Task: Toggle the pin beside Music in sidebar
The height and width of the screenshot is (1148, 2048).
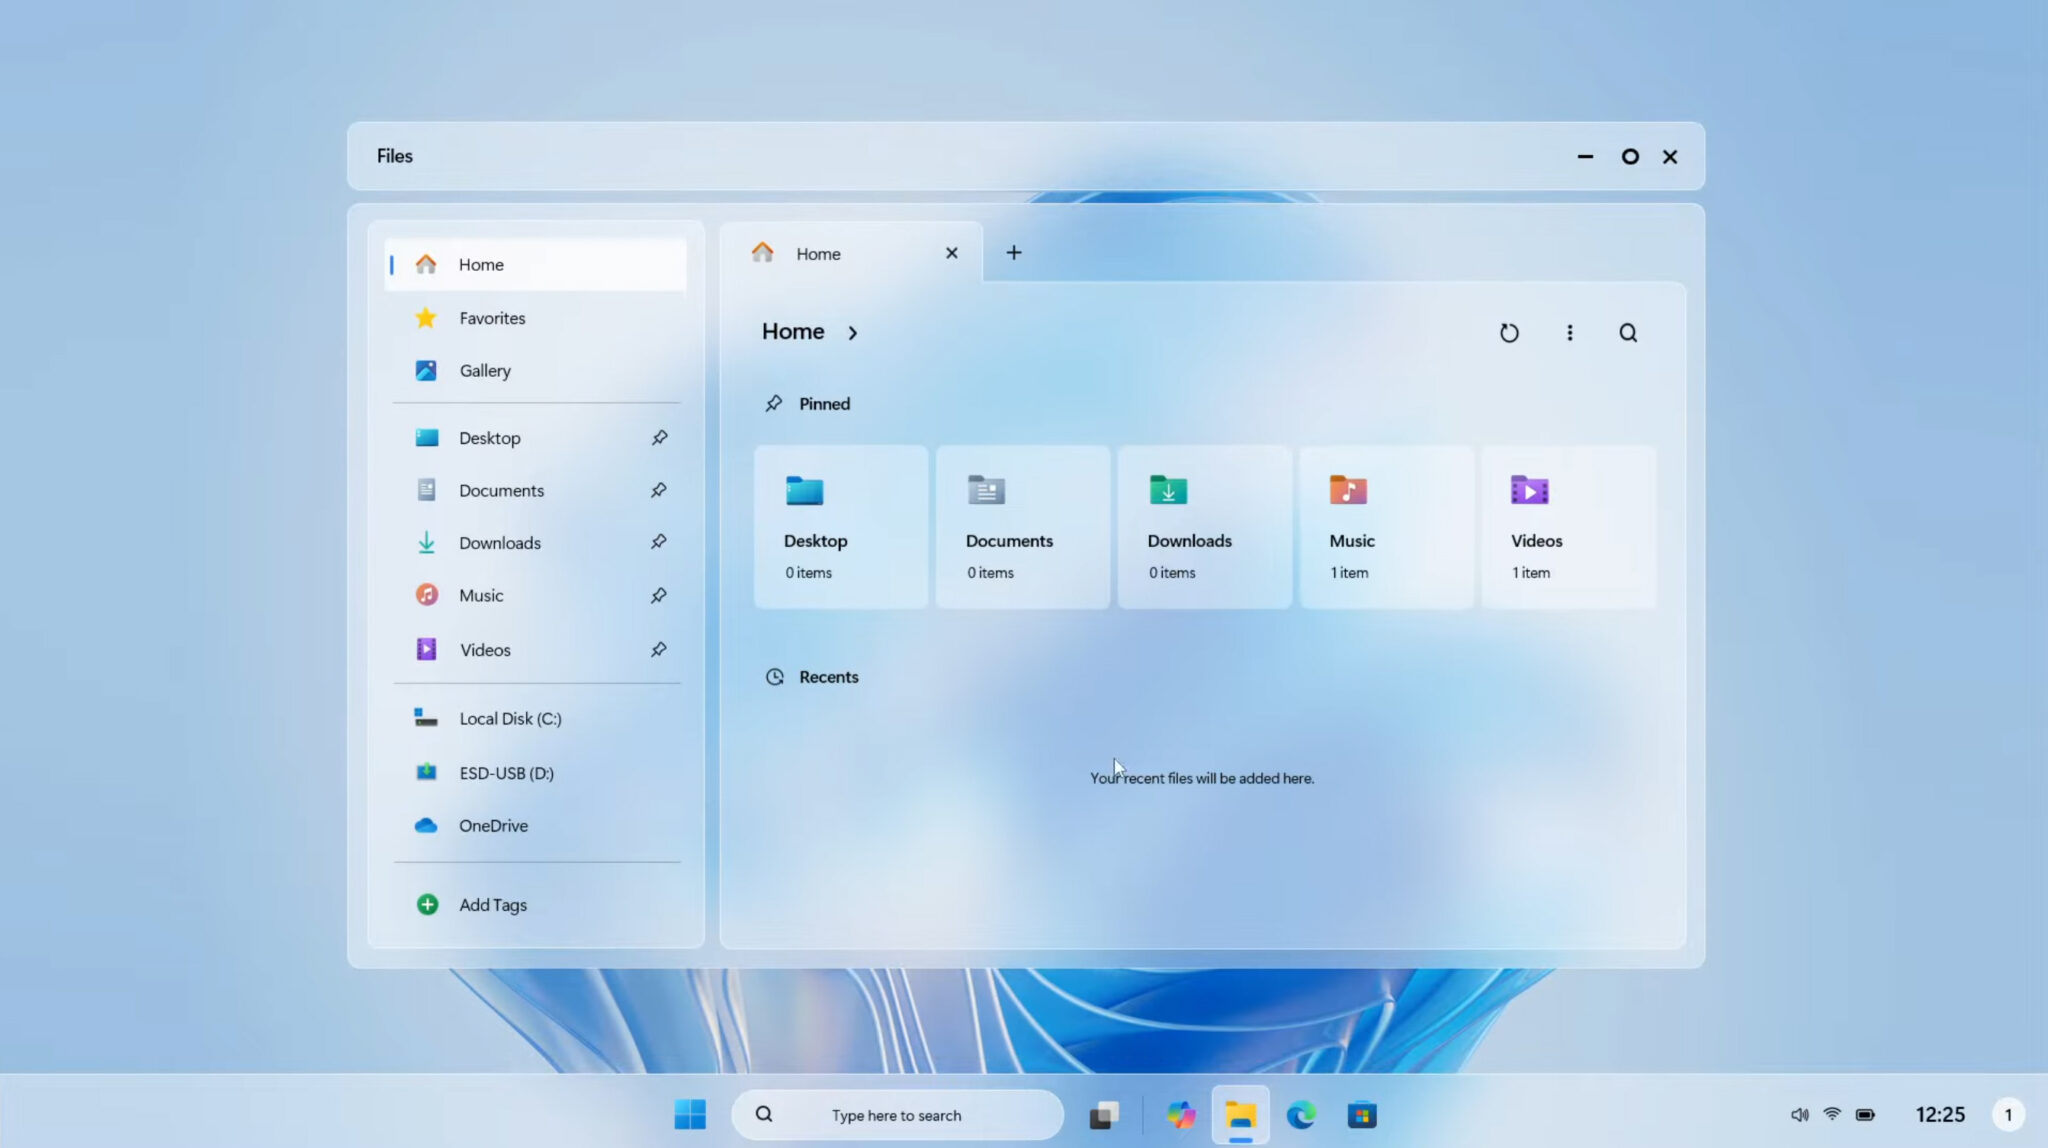Action: pyautogui.click(x=659, y=596)
